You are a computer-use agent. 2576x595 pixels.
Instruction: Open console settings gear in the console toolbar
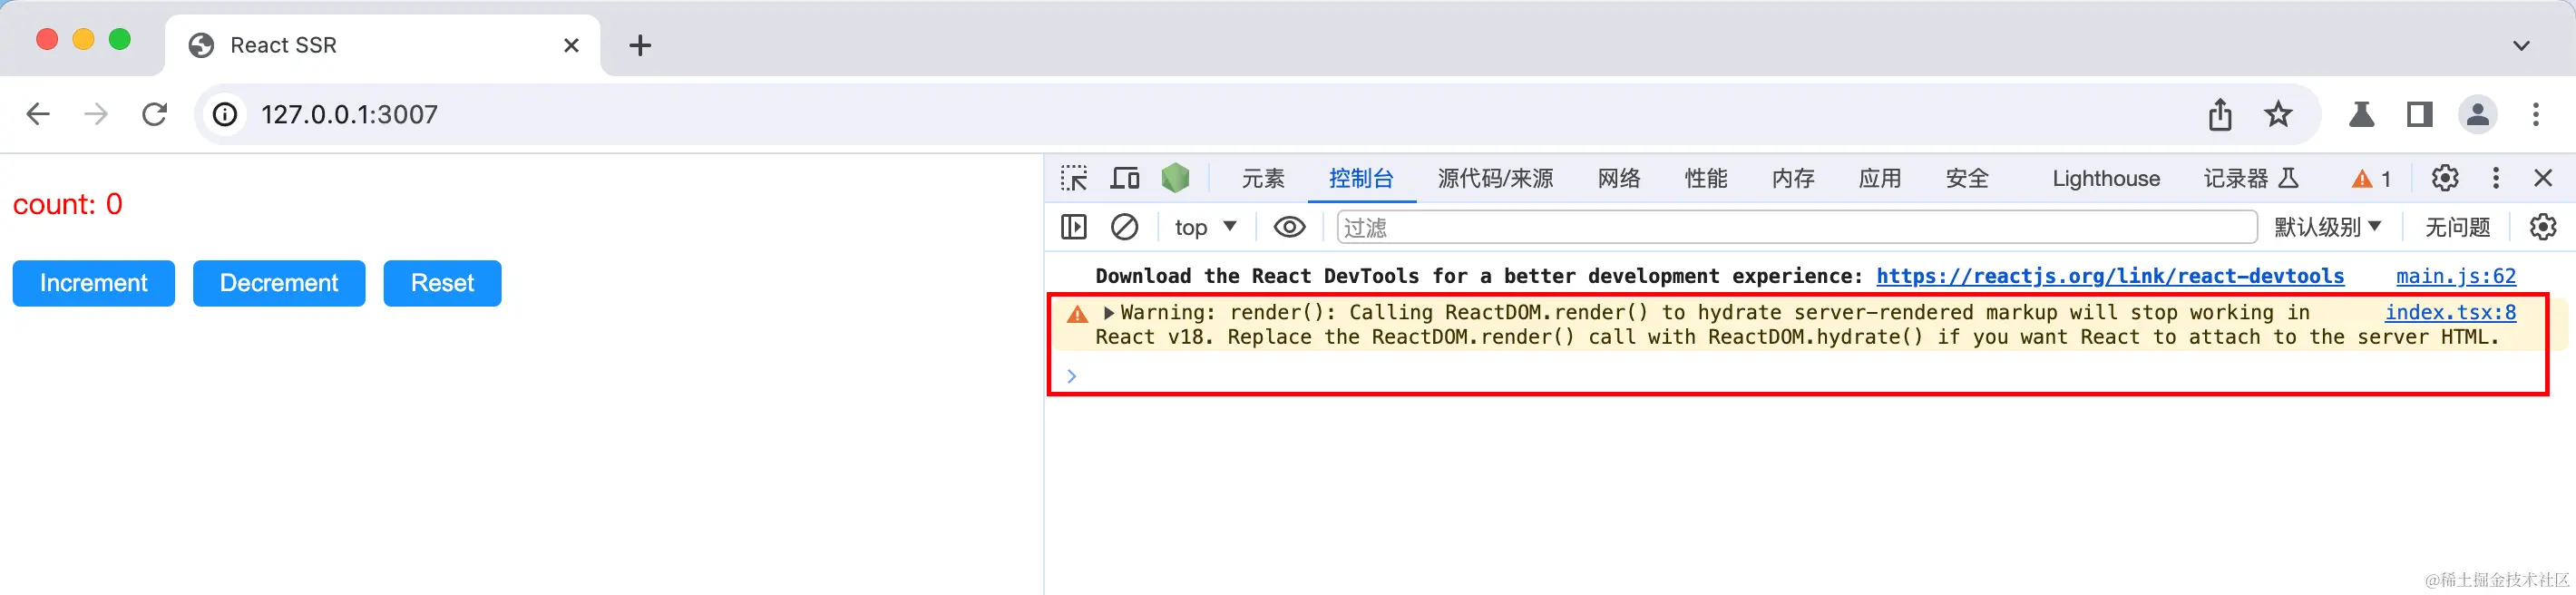(2543, 227)
